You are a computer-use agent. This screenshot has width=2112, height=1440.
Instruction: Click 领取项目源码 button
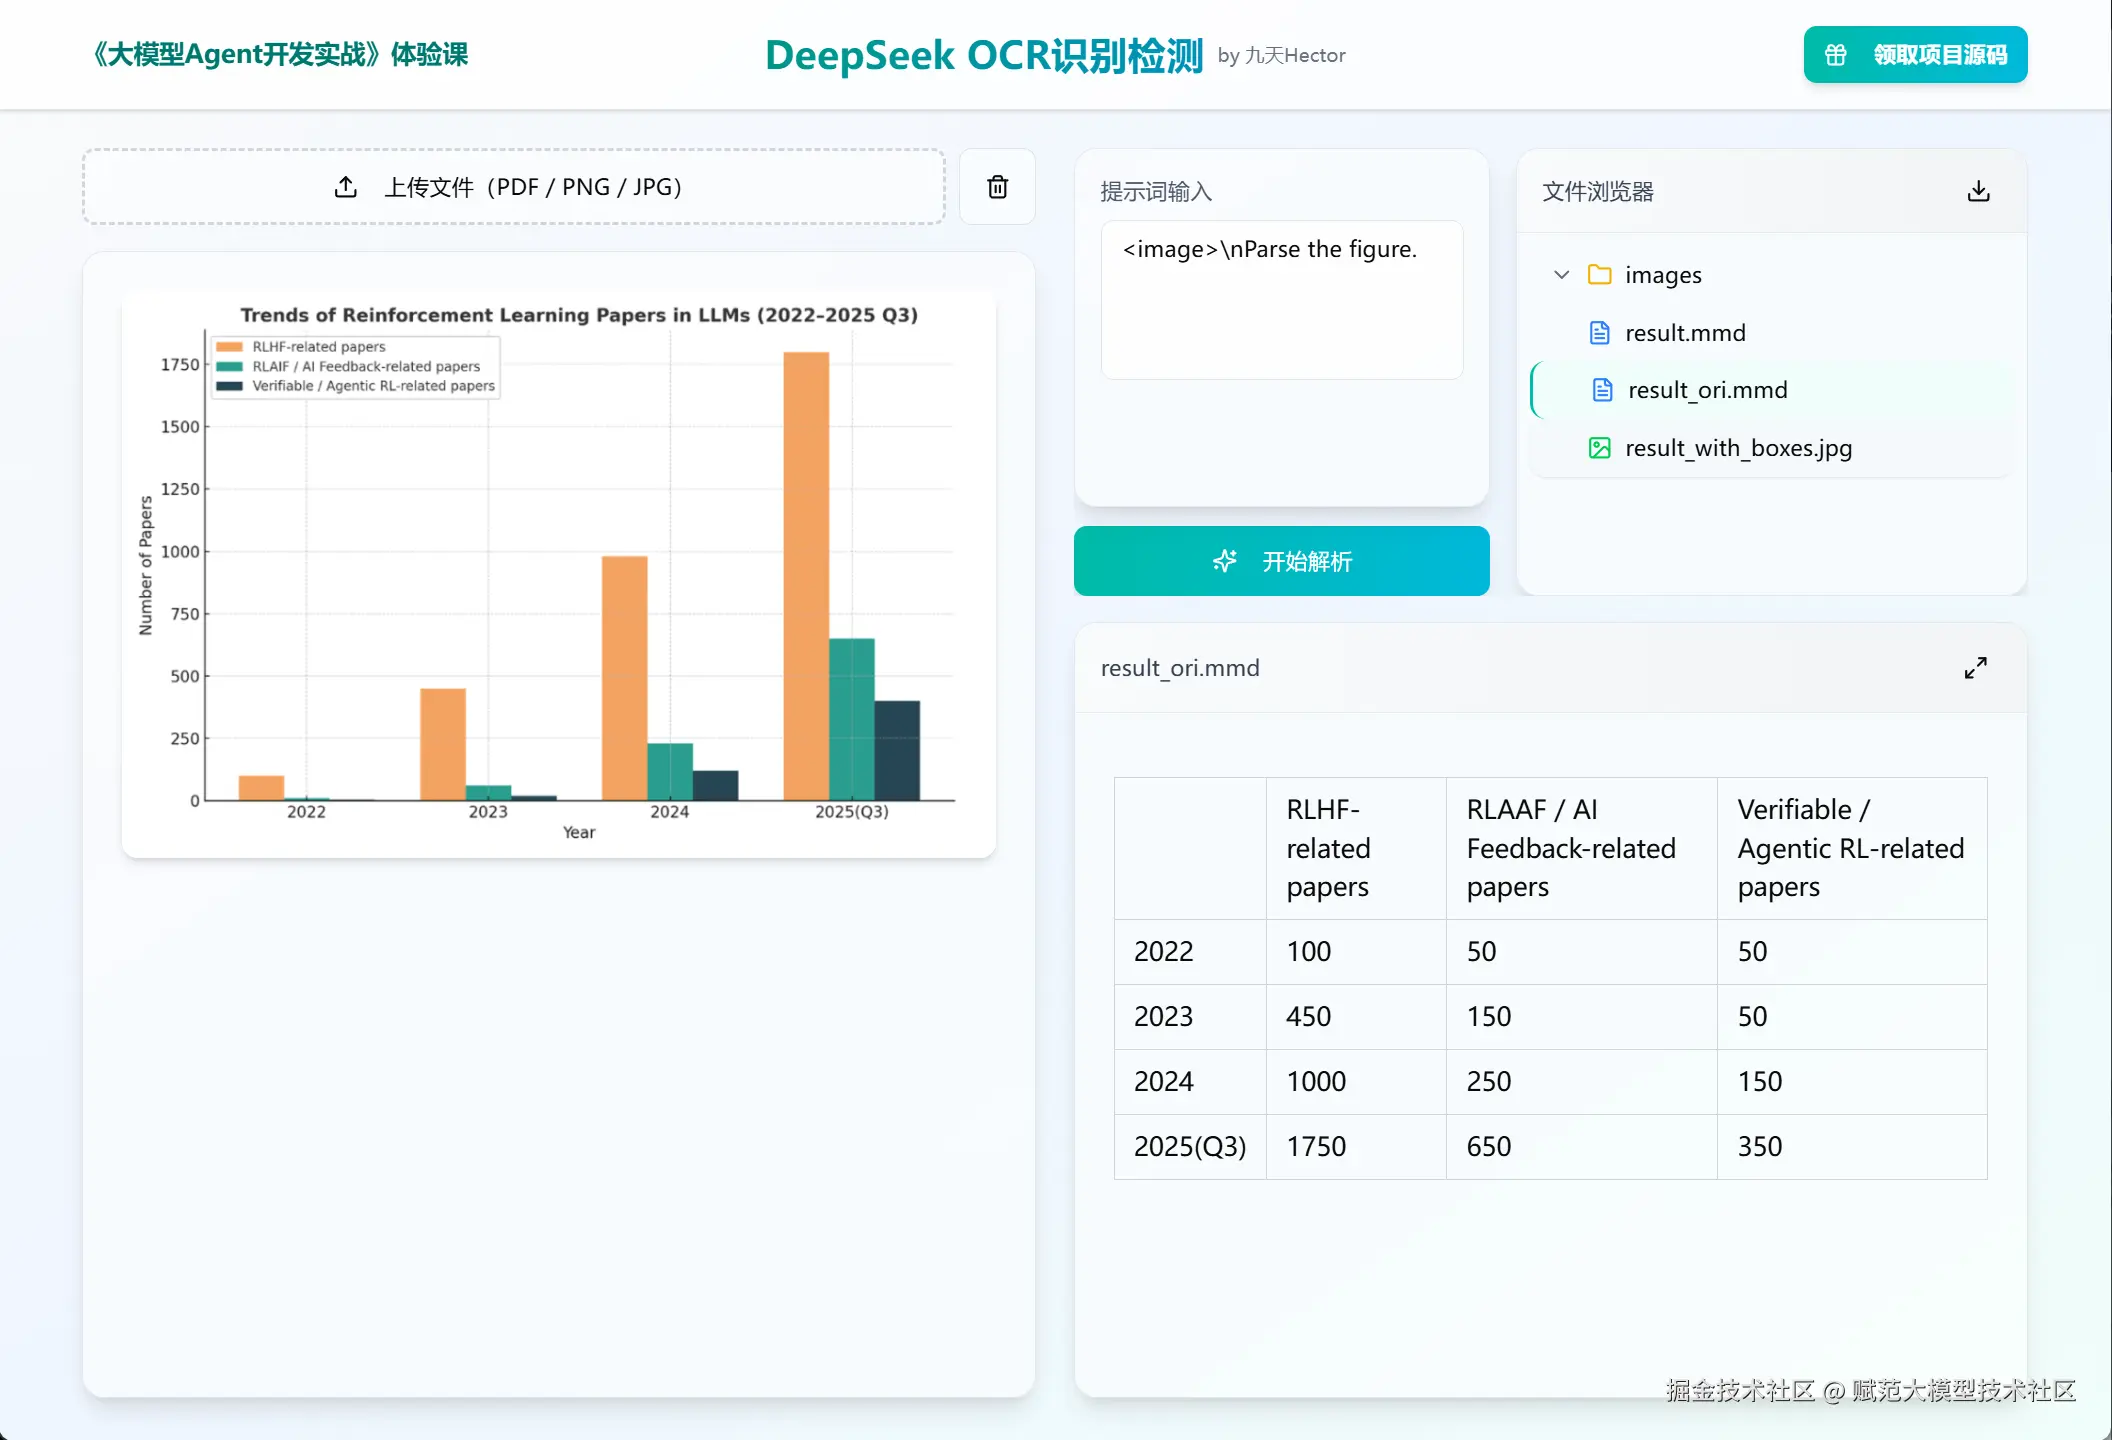[x=1915, y=55]
